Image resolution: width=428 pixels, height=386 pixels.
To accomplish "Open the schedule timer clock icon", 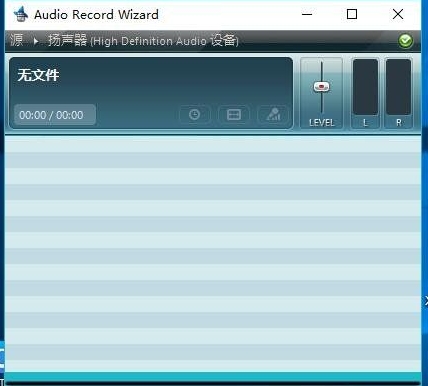I will pos(195,115).
